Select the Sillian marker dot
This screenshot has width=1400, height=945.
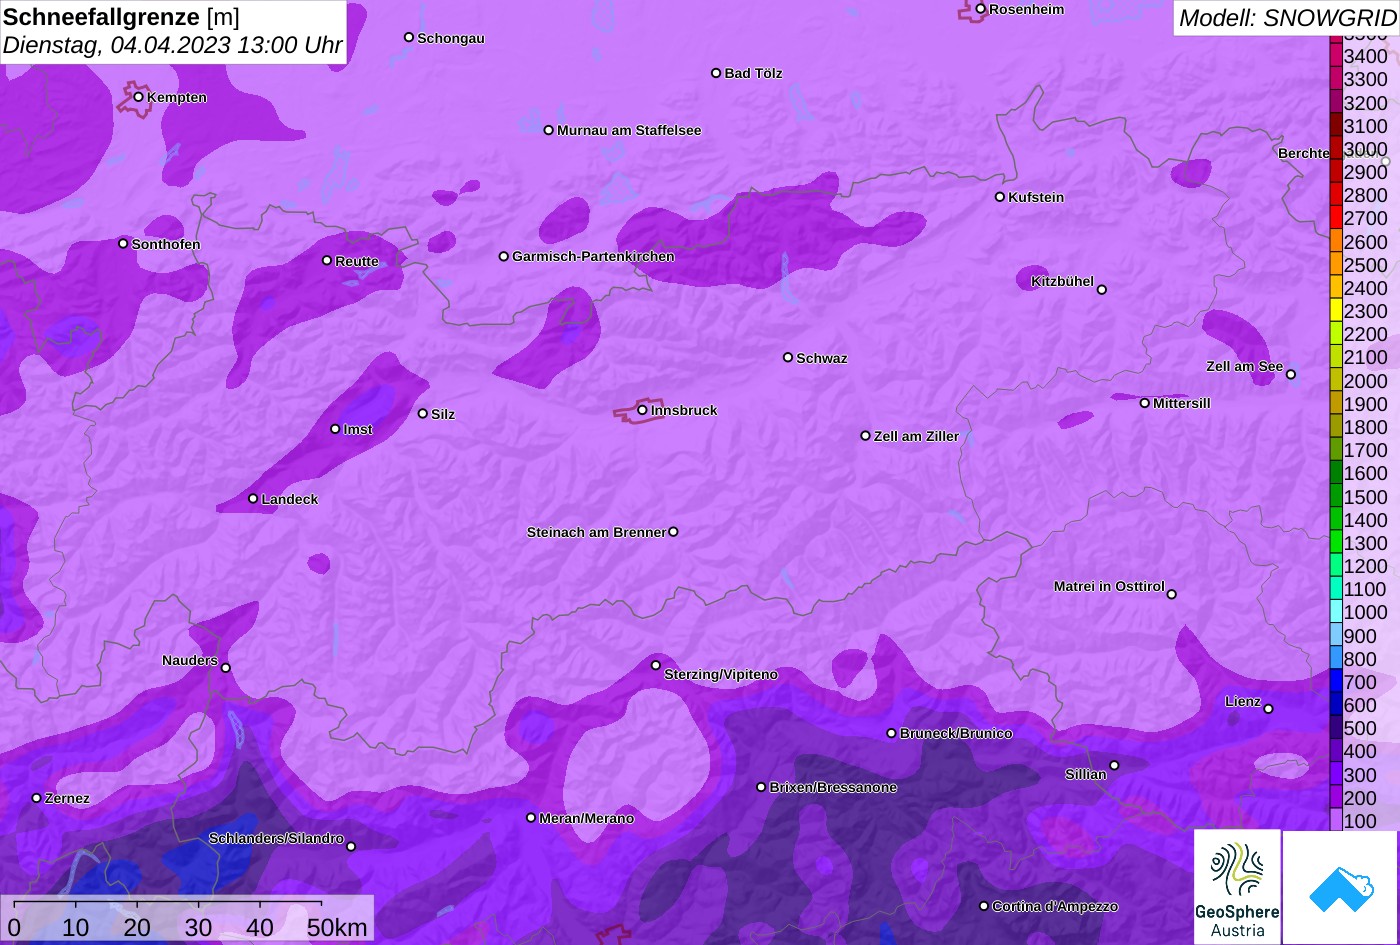[x=1114, y=766]
